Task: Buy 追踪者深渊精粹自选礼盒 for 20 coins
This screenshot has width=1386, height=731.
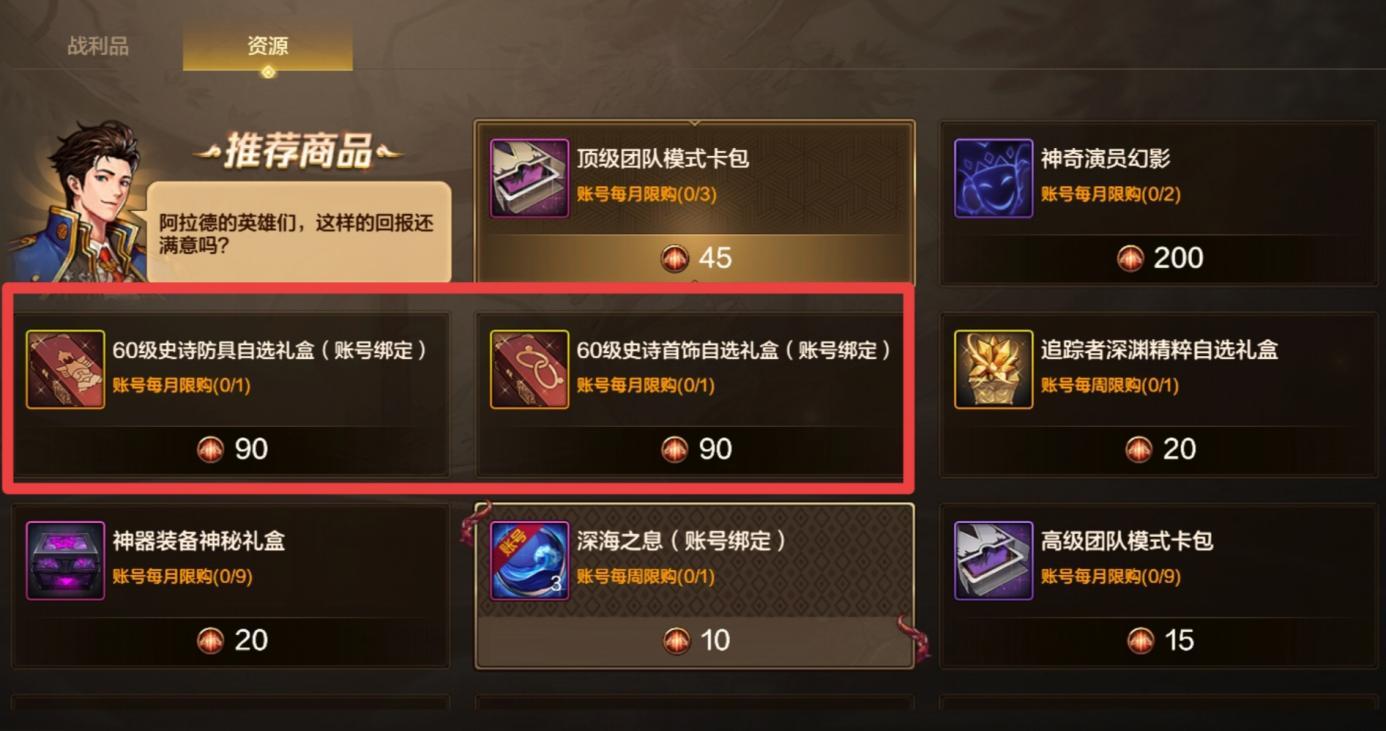Action: (x=1159, y=449)
